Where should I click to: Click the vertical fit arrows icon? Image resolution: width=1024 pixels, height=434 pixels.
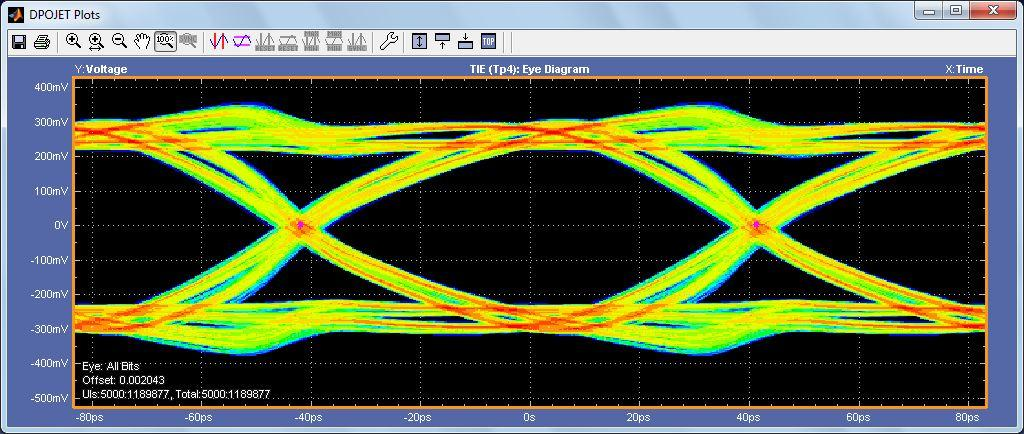click(419, 42)
